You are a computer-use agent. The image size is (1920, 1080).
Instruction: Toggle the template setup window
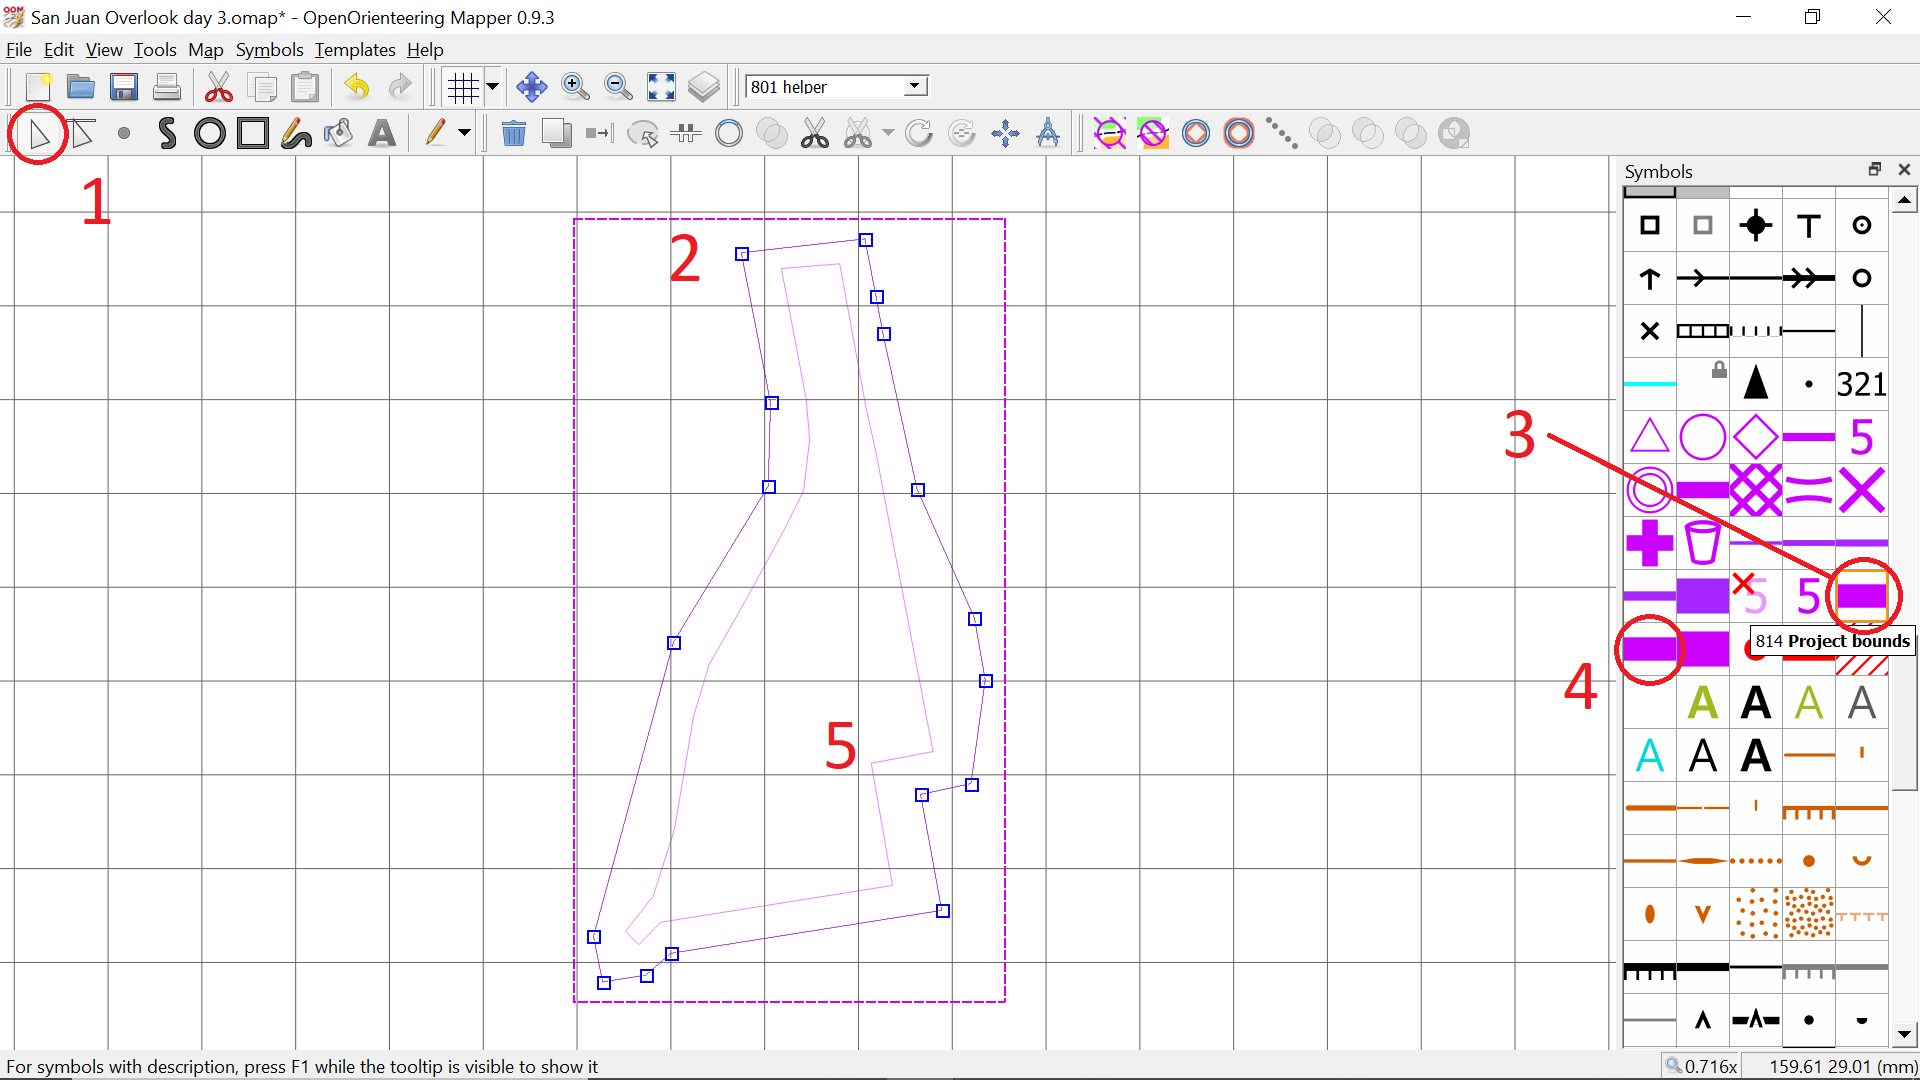click(x=704, y=87)
